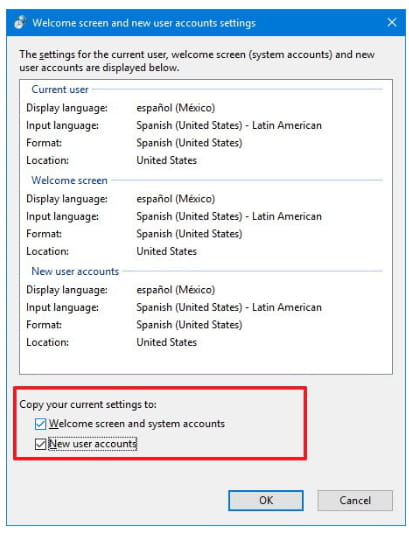
Task: Select the New user accounts group heading
Action: pos(75,271)
